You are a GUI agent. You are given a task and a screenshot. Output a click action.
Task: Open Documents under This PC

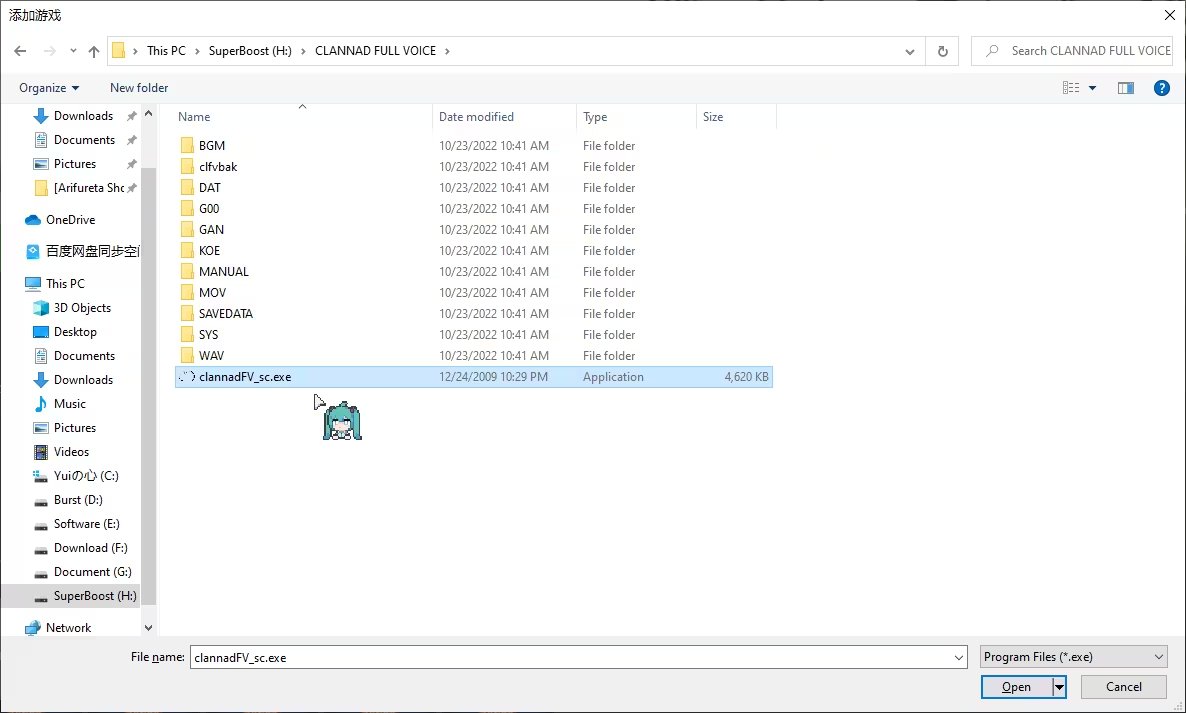[84, 356]
